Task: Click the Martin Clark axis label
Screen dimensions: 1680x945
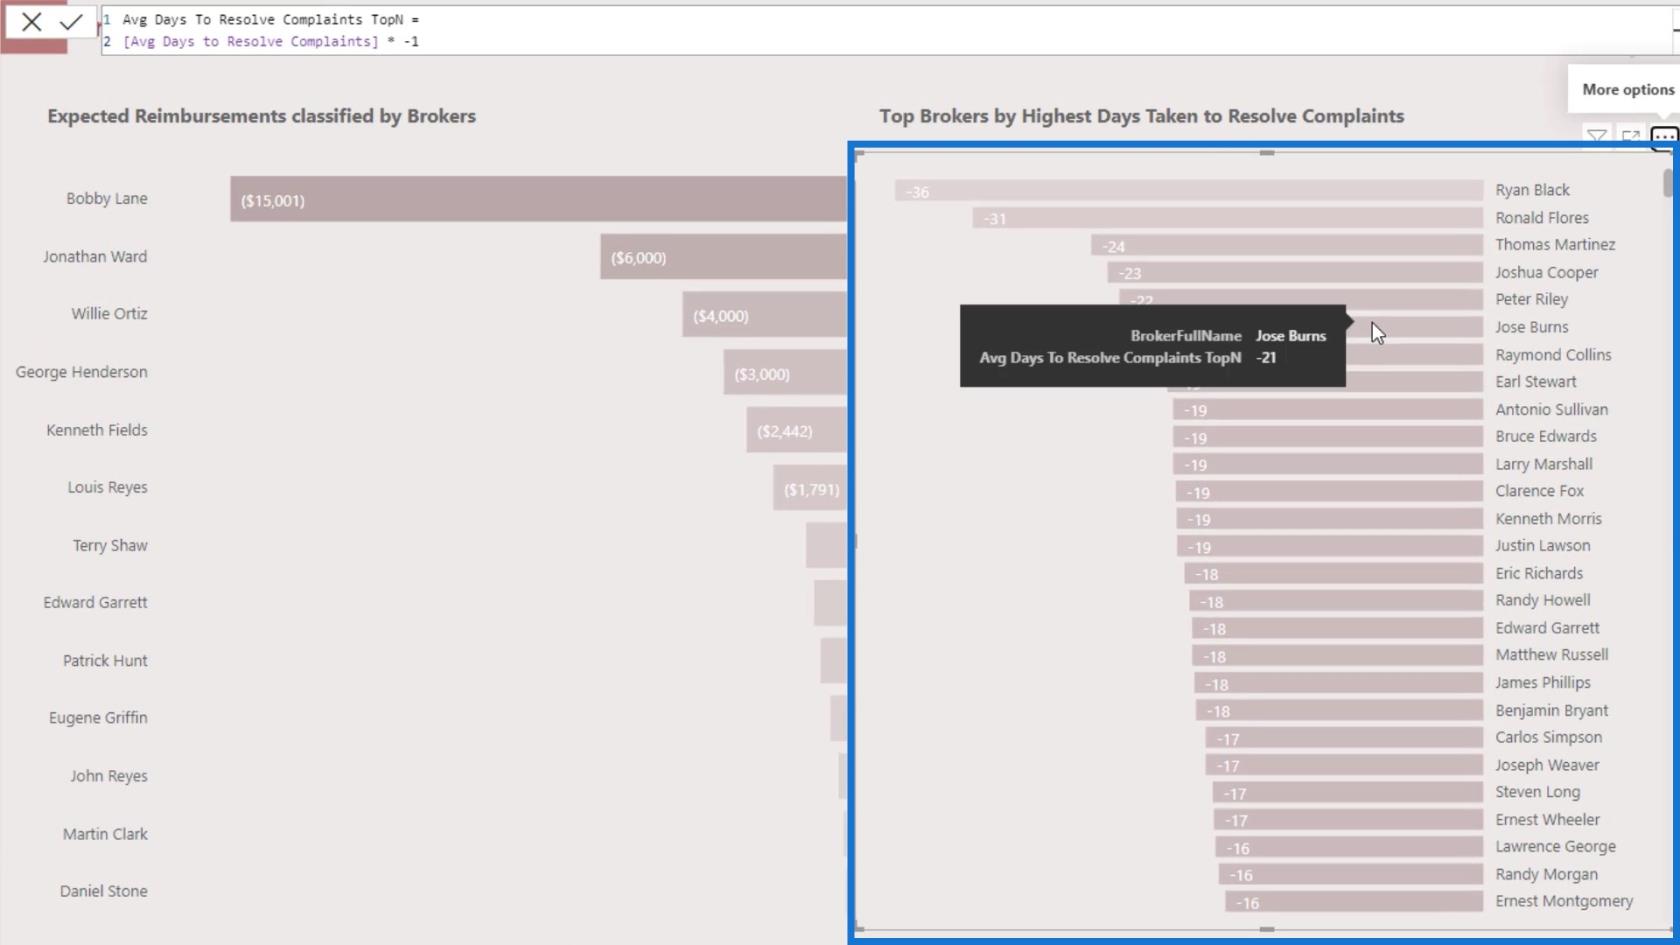Action: [105, 834]
